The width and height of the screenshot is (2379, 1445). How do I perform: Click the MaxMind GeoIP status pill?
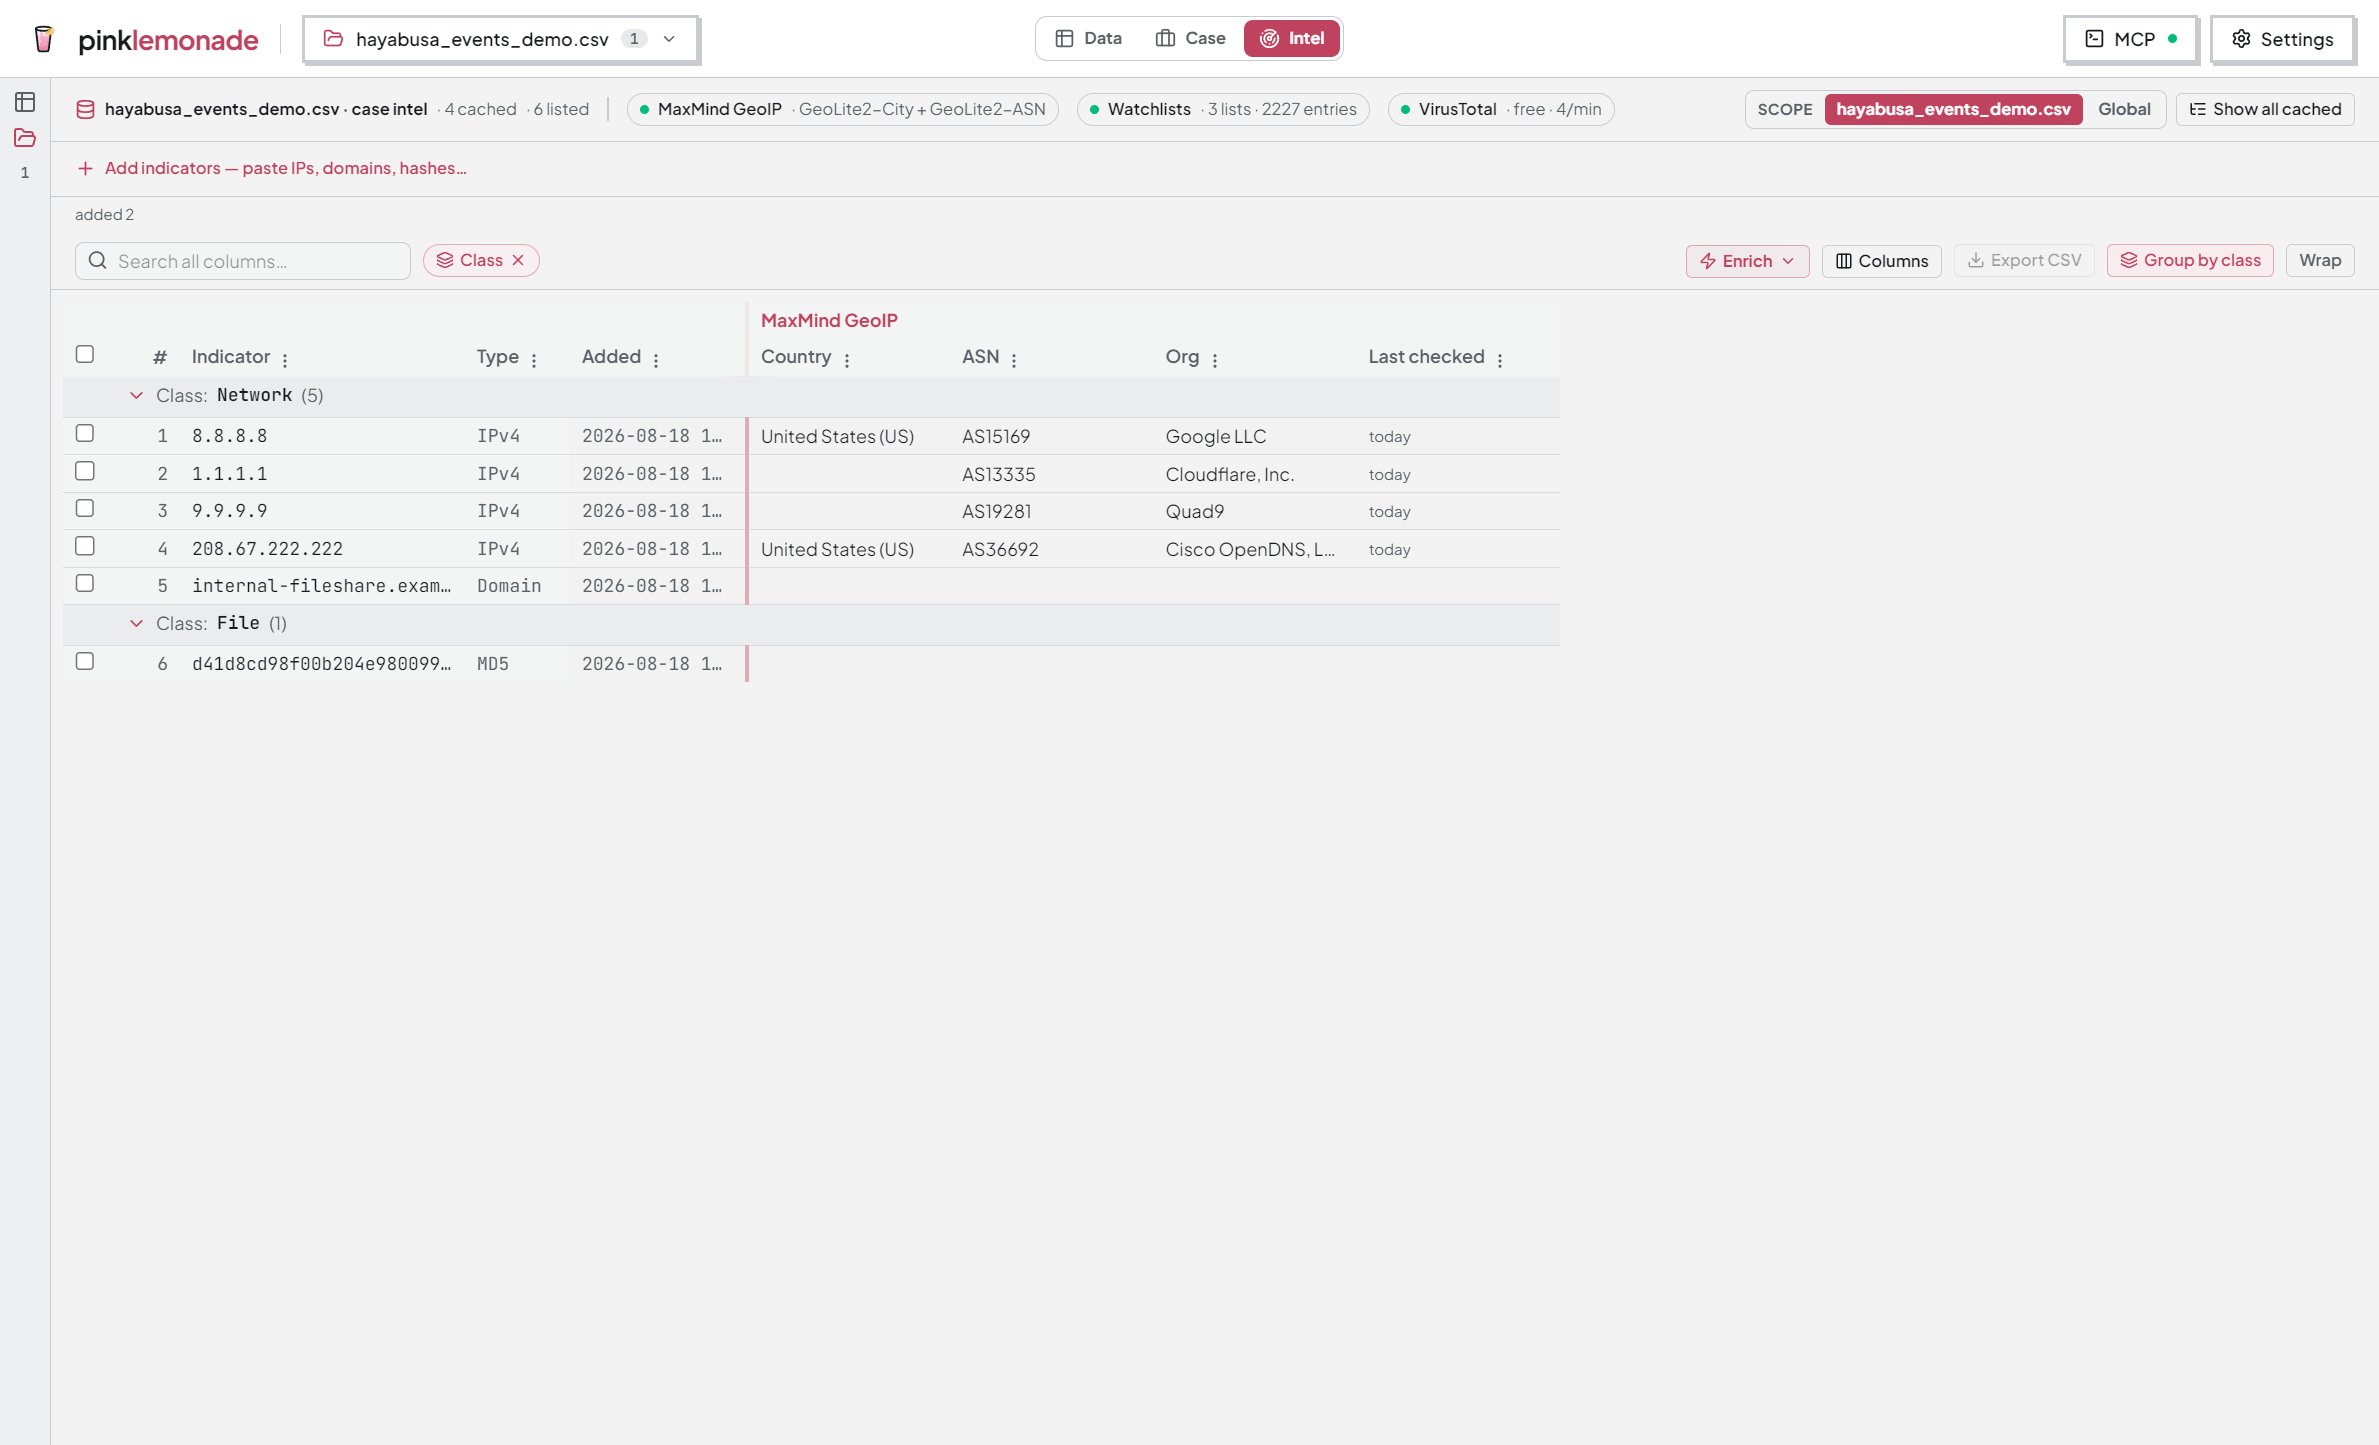pyautogui.click(x=842, y=109)
